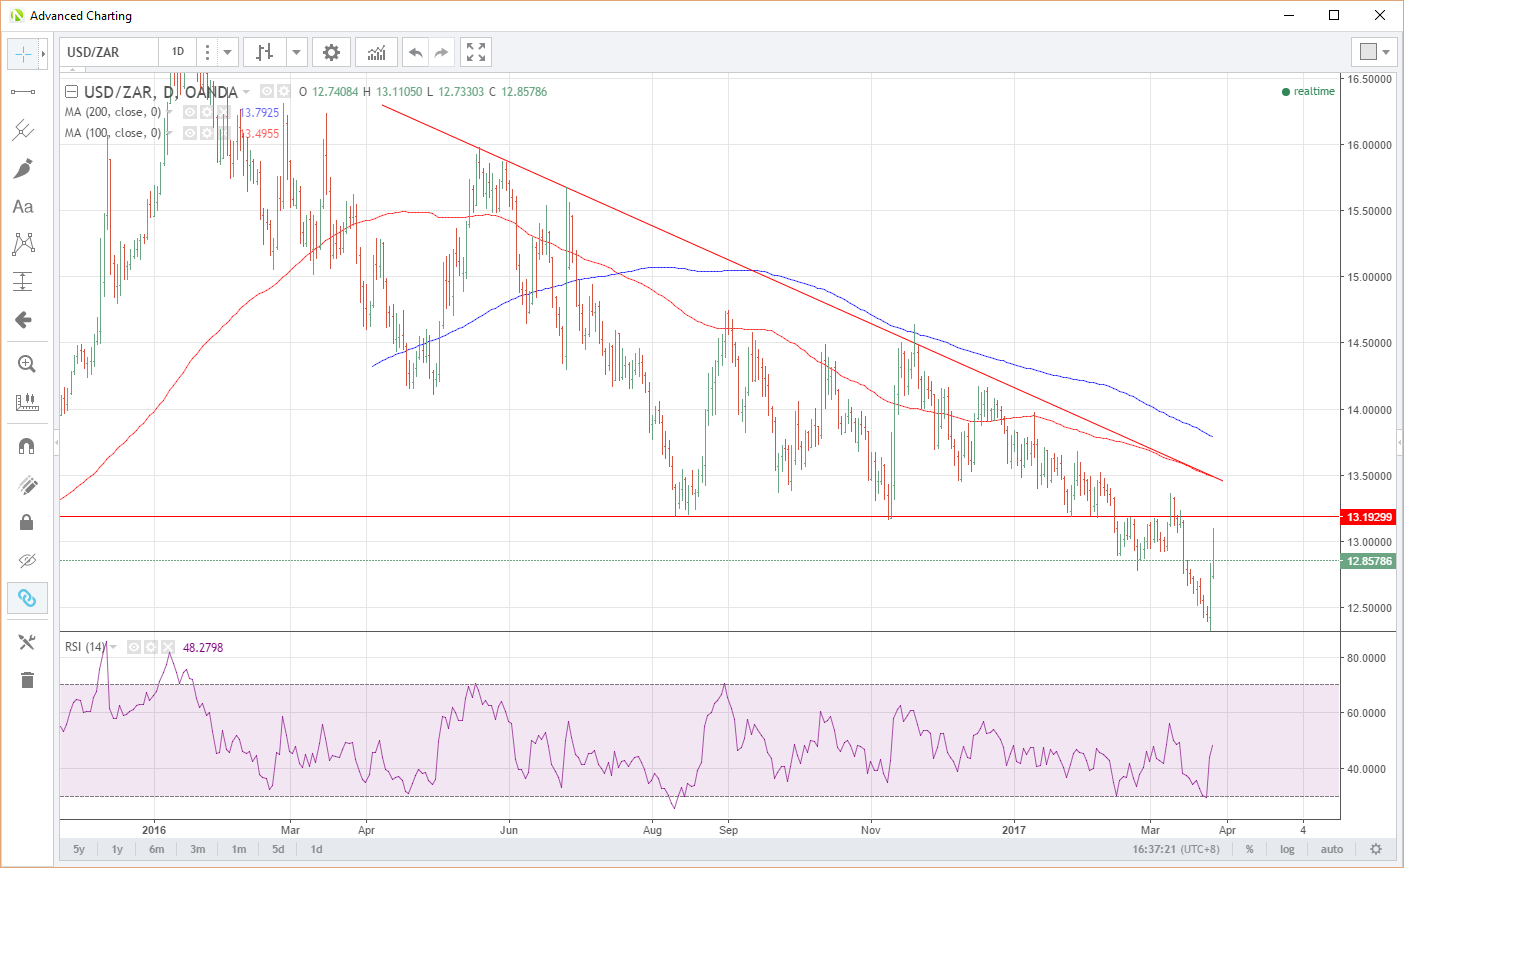Open USD/ZAR series legend dropdown arrow
This screenshot has width=1532, height=980.
246,92
